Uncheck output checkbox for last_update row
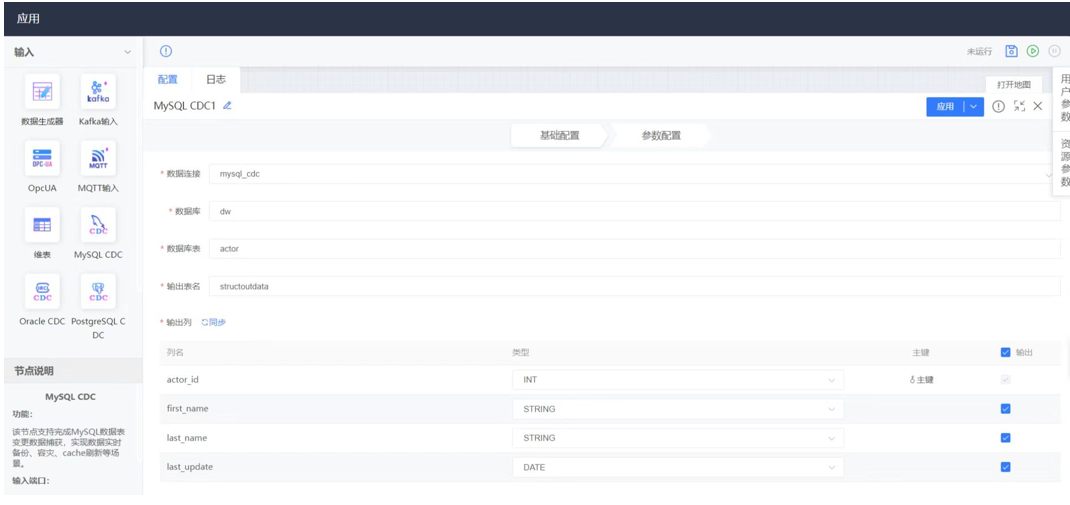This screenshot has height=505, width=1070. point(1005,467)
